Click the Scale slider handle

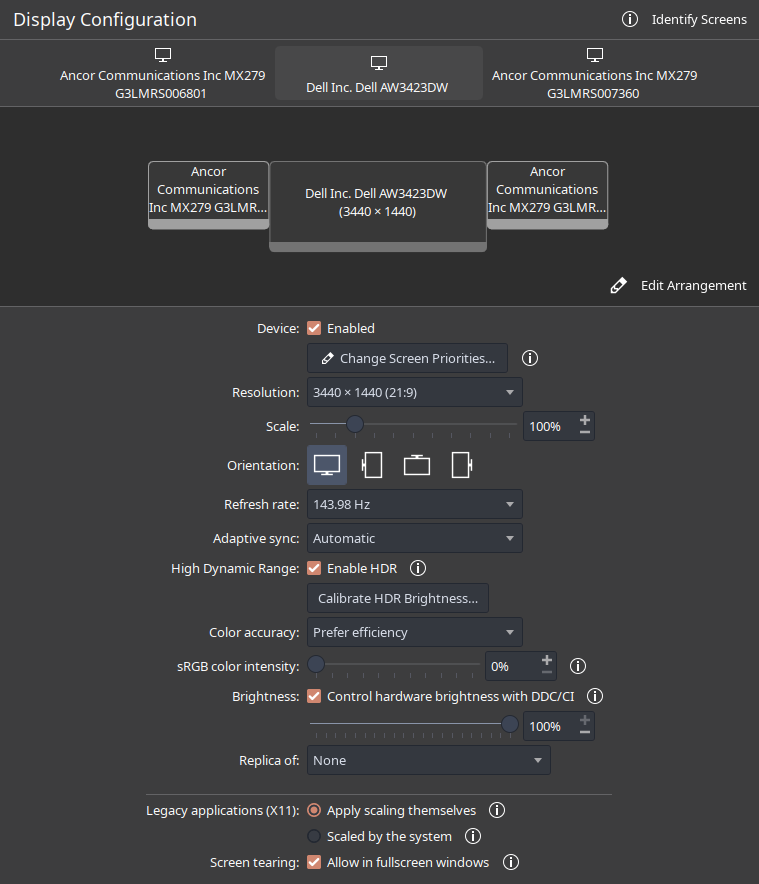pyautogui.click(x=354, y=425)
